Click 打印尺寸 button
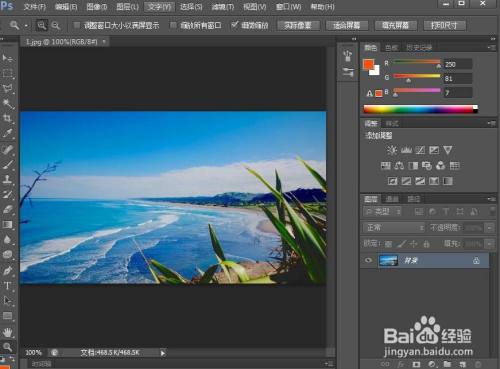The image size is (500, 369). pos(444,25)
